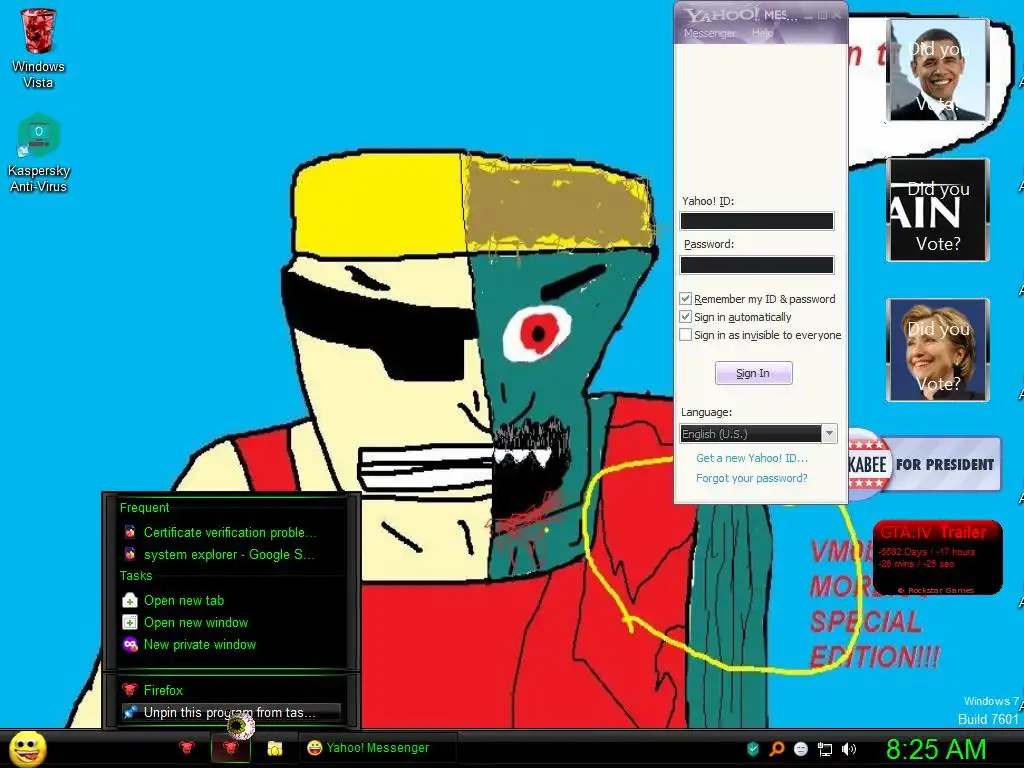Click the icon beside Open new tab
This screenshot has width=1024, height=768.
point(130,600)
